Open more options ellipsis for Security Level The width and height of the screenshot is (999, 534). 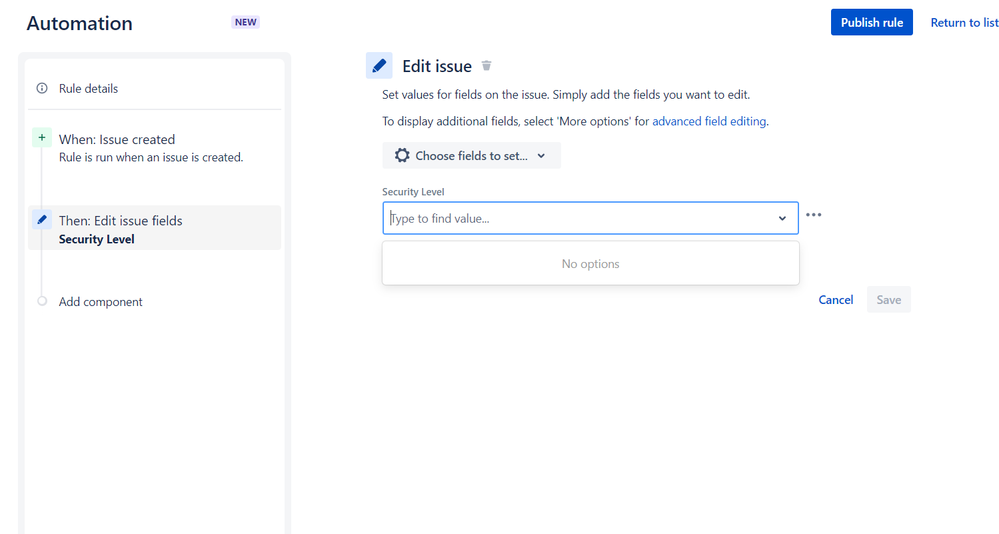pos(814,215)
